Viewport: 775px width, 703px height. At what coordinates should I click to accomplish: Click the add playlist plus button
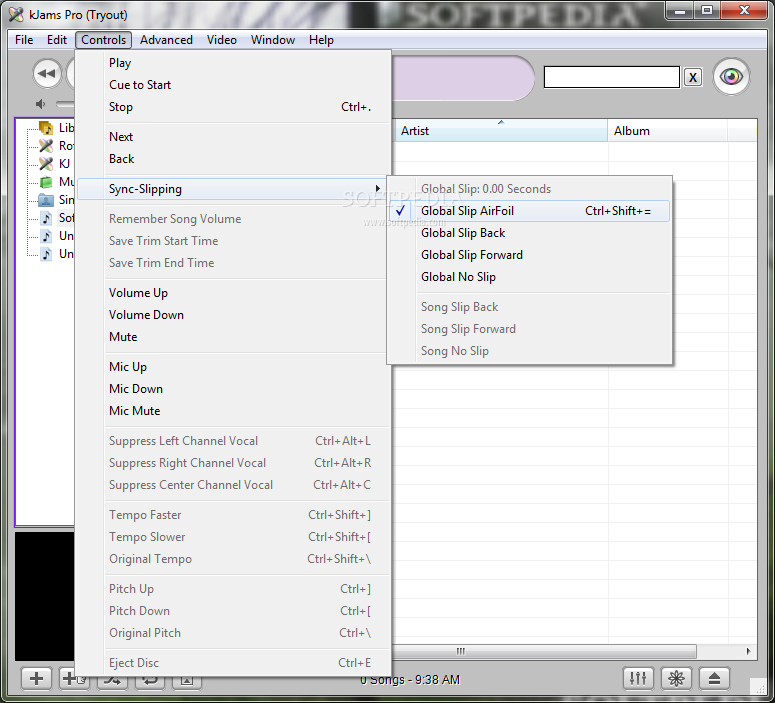[x=36, y=678]
